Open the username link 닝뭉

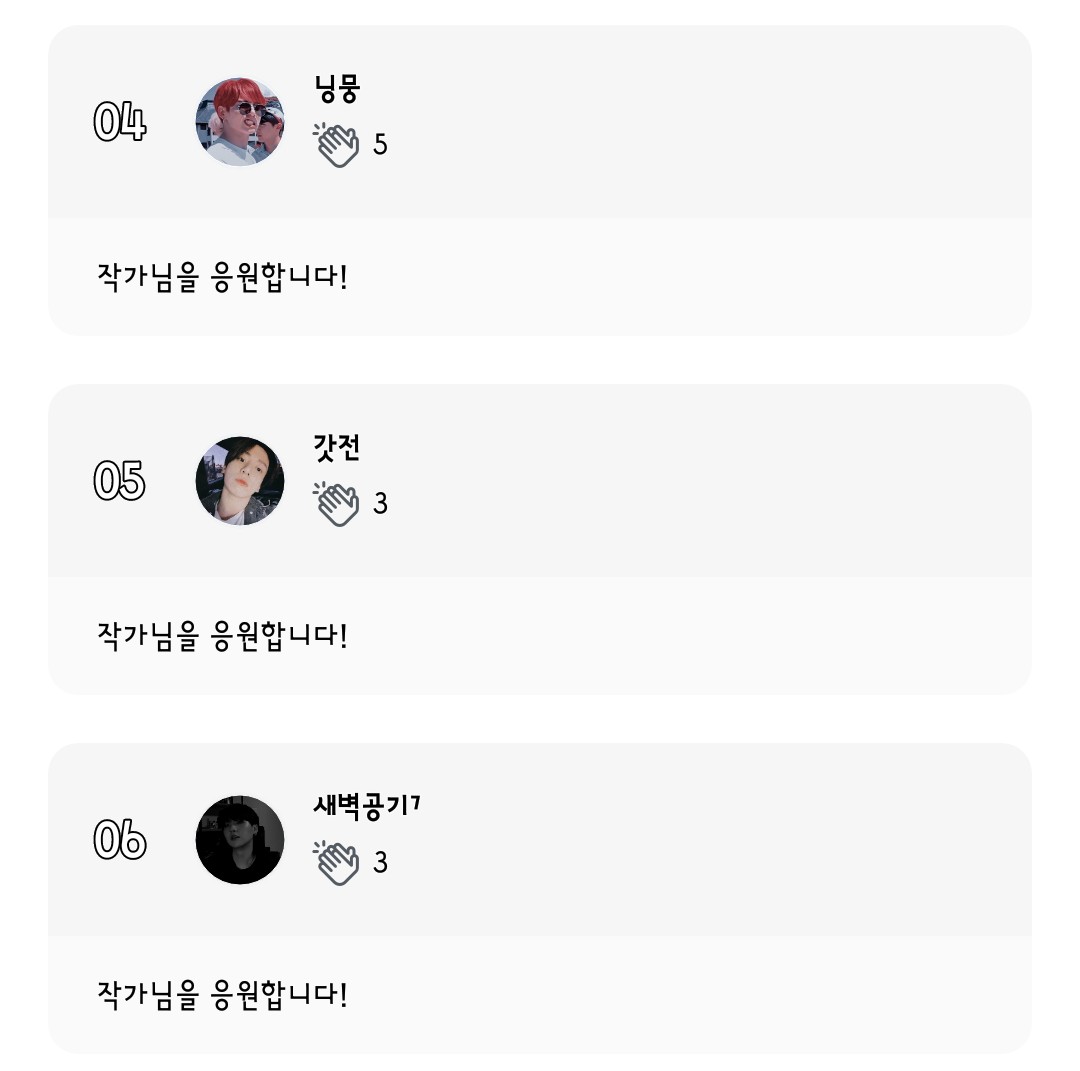pos(336,90)
